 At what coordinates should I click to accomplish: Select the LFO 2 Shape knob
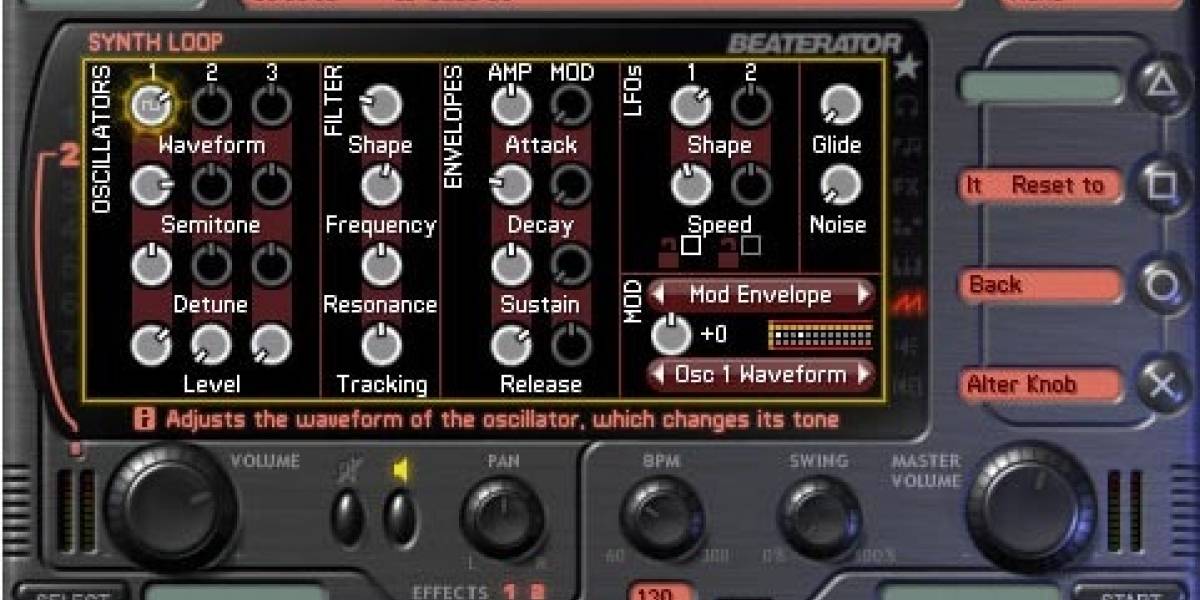[751, 105]
